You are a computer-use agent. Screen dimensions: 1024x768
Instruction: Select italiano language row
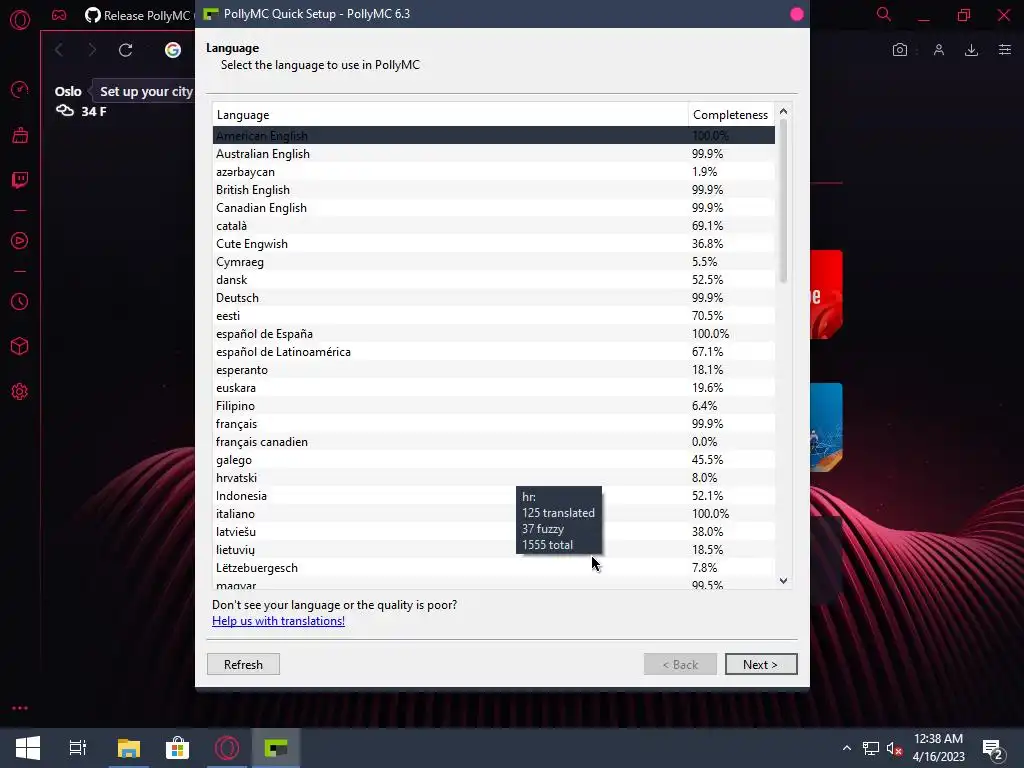click(x=494, y=513)
